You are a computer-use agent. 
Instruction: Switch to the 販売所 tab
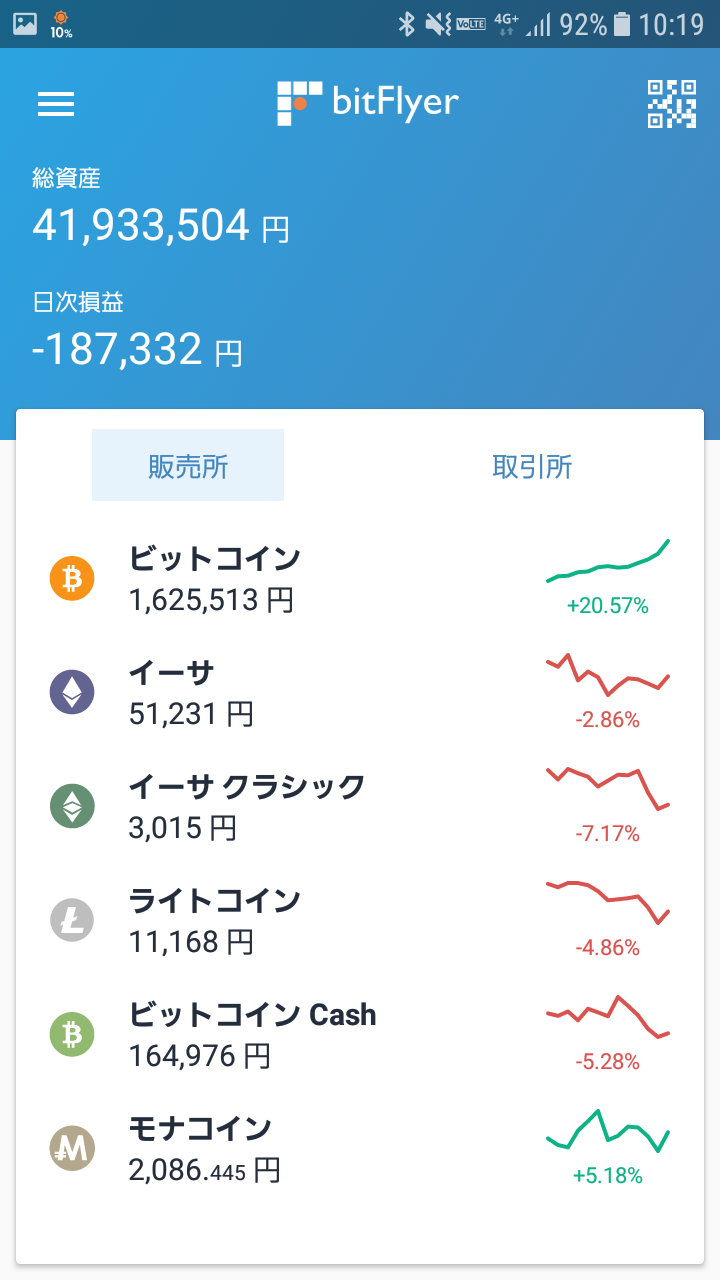click(x=188, y=466)
